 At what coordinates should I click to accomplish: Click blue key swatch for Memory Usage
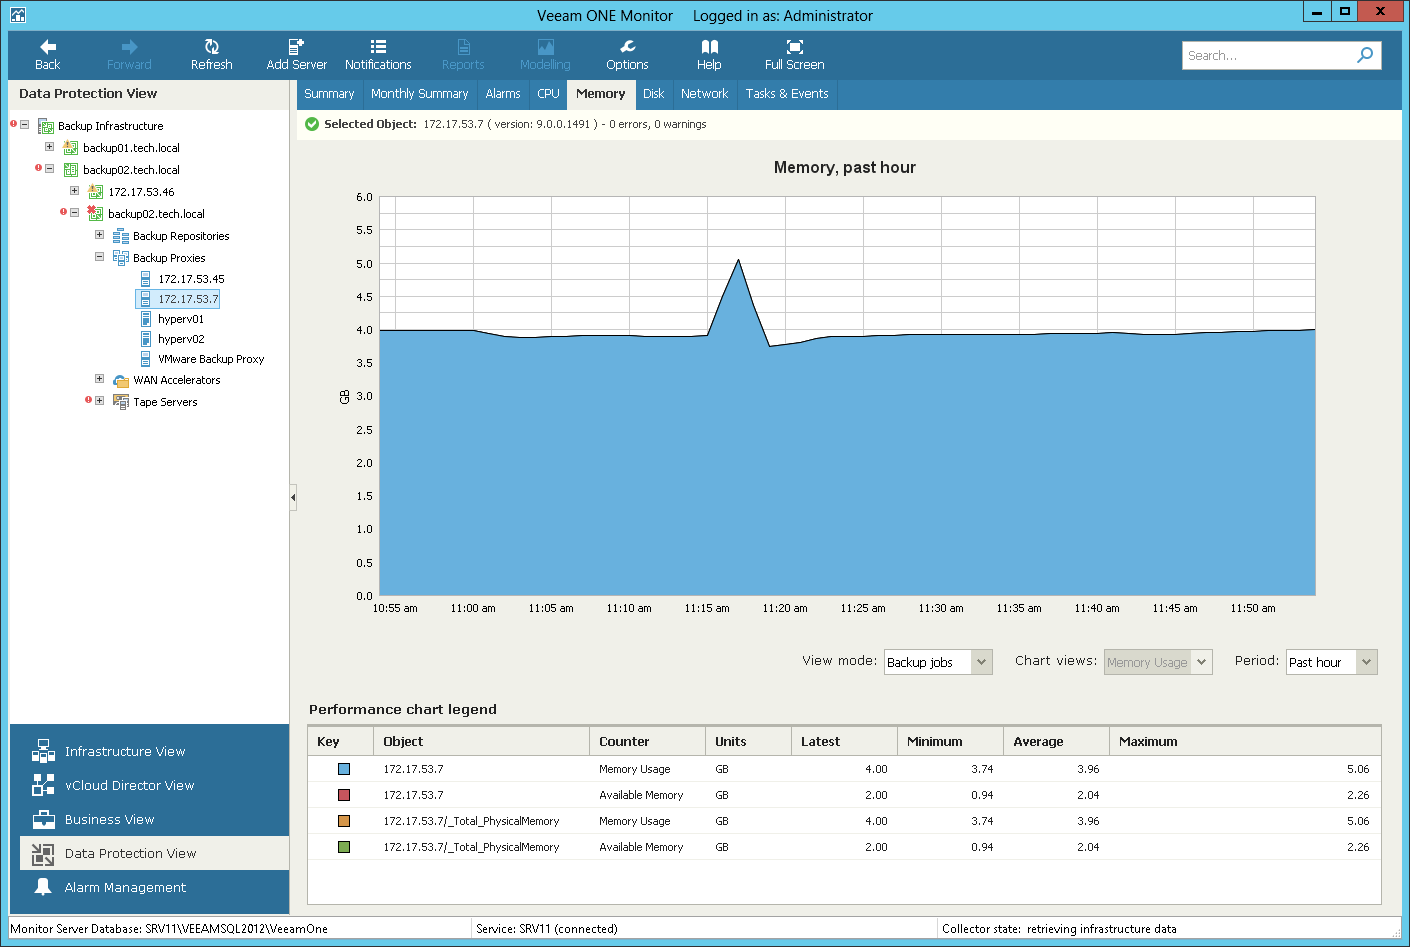pyautogui.click(x=344, y=769)
